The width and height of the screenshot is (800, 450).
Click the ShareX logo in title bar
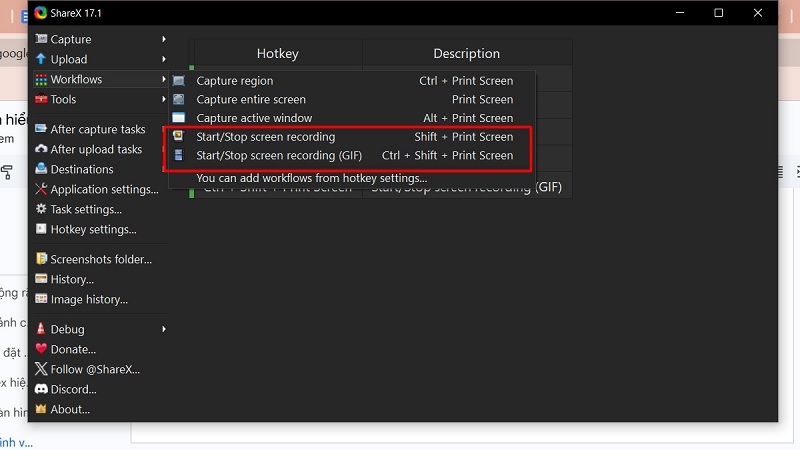coord(41,13)
